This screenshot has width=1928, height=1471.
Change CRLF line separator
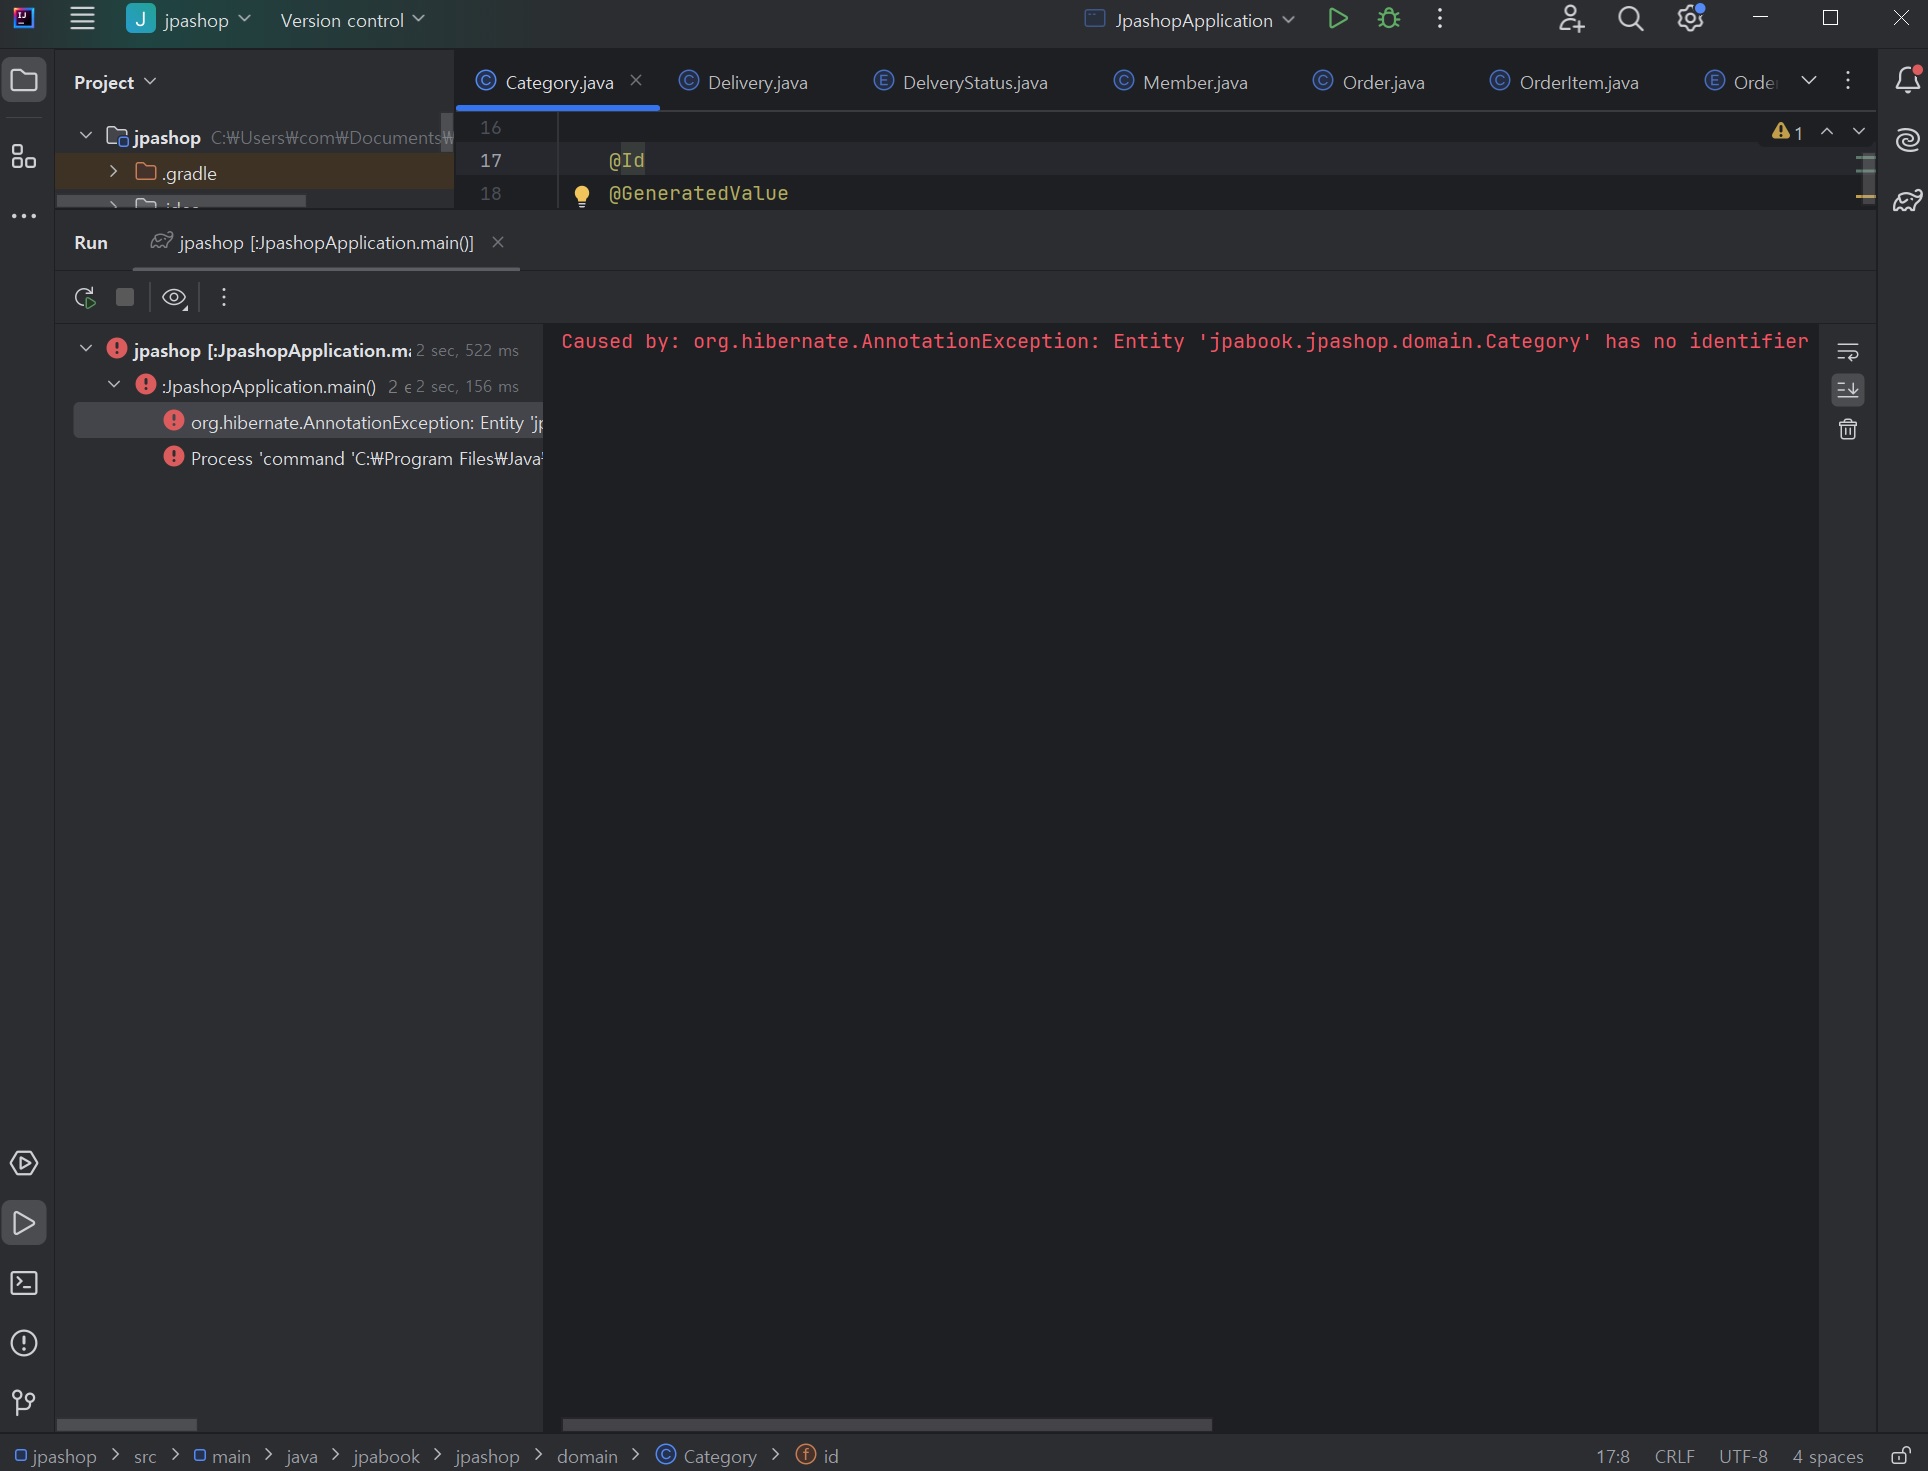pos(1675,1456)
